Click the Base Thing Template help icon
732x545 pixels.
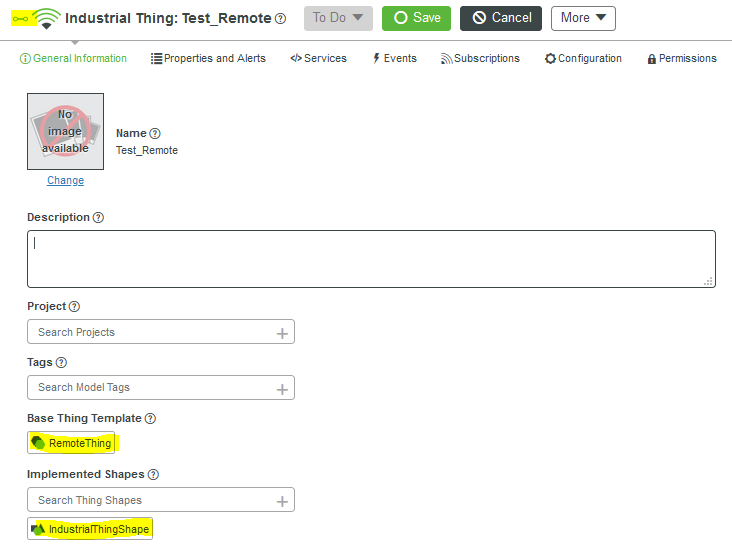pos(150,419)
